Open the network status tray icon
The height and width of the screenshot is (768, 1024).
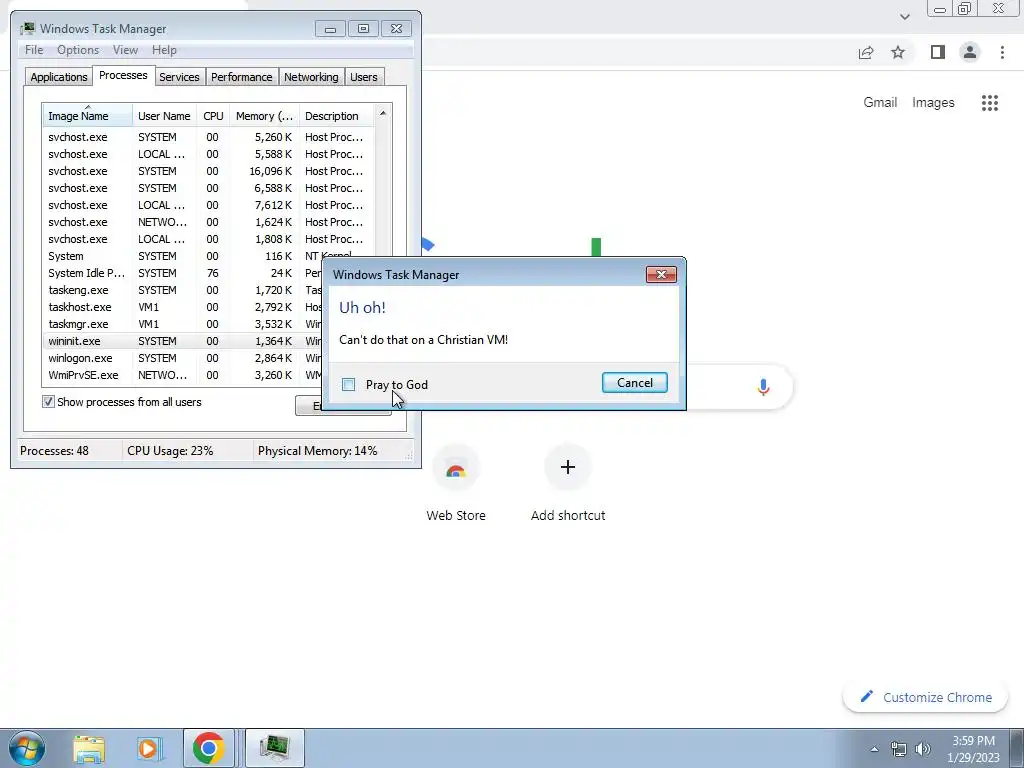click(899, 749)
